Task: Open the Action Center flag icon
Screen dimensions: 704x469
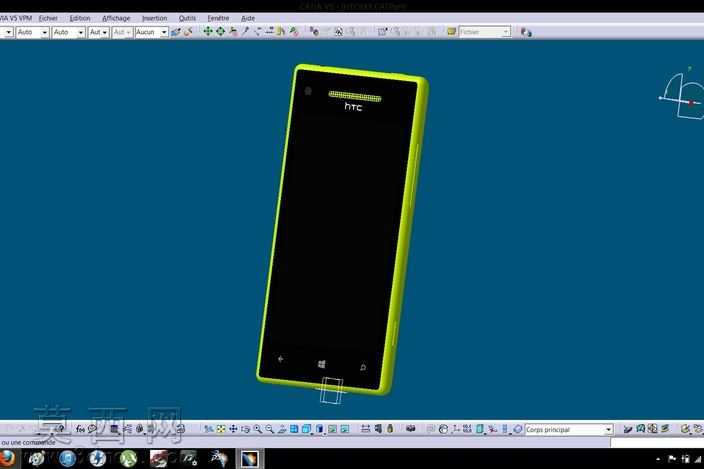Action: click(672, 459)
